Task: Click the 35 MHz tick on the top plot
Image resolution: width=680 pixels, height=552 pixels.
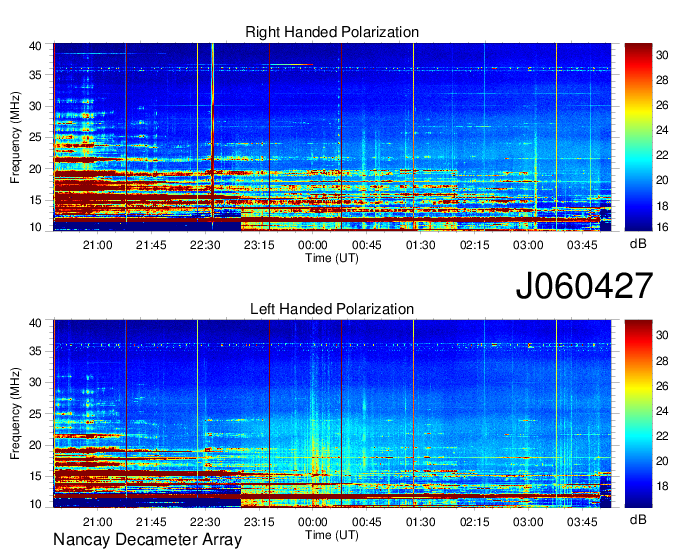Action: pyautogui.click(x=36, y=75)
